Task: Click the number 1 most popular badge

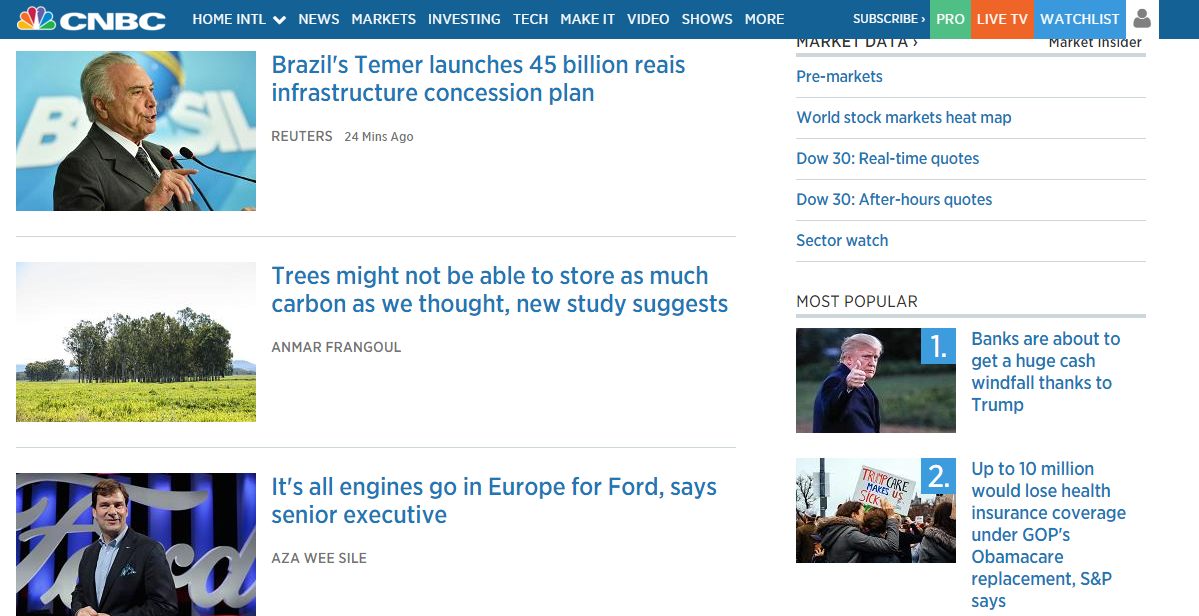Action: [938, 346]
